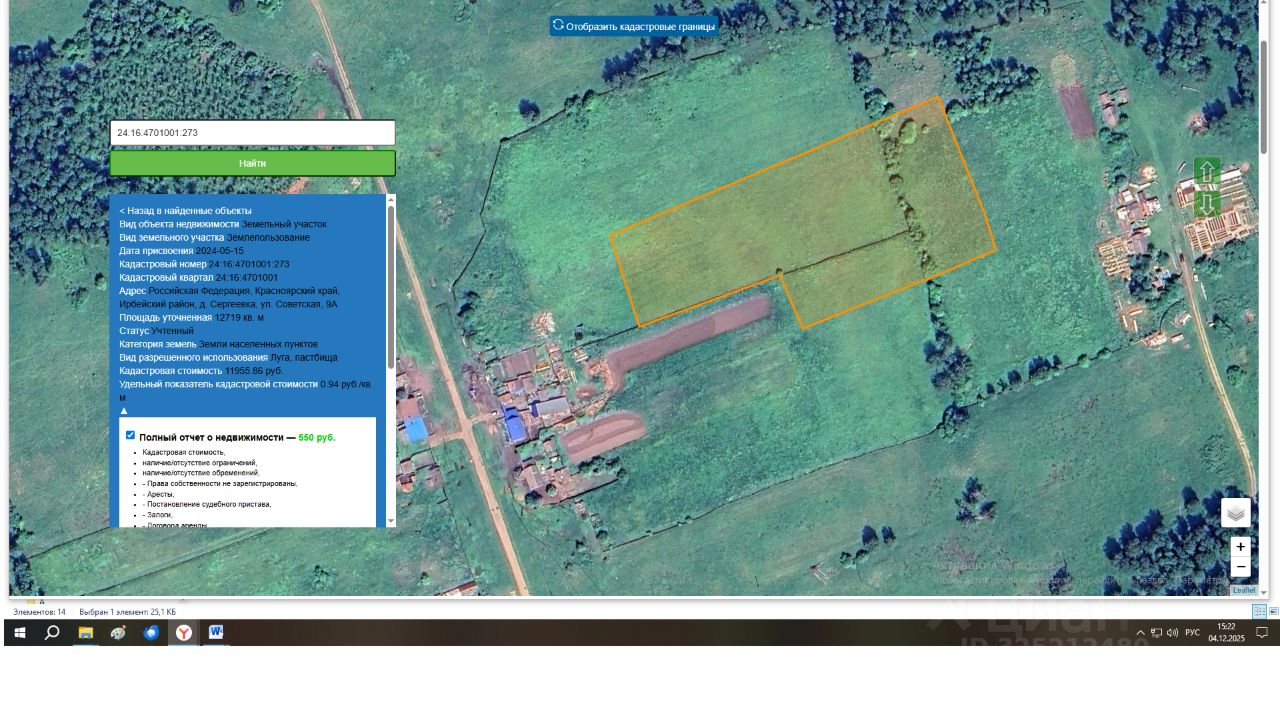This screenshot has height=720, width=1280.
Task: Open the РУС input language menu
Action: [1192, 633]
